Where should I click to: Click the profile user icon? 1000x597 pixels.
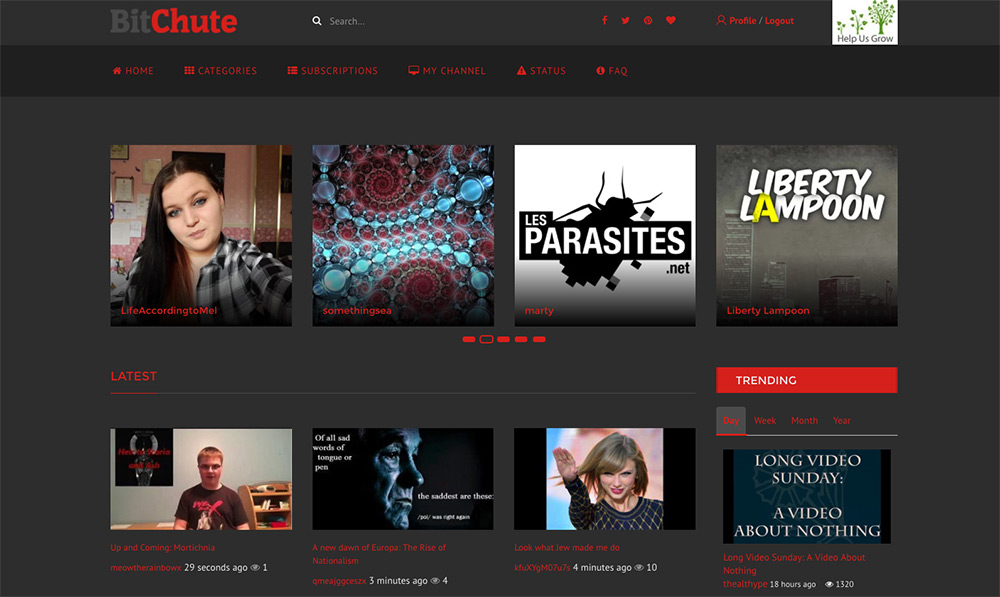pyautogui.click(x=721, y=20)
